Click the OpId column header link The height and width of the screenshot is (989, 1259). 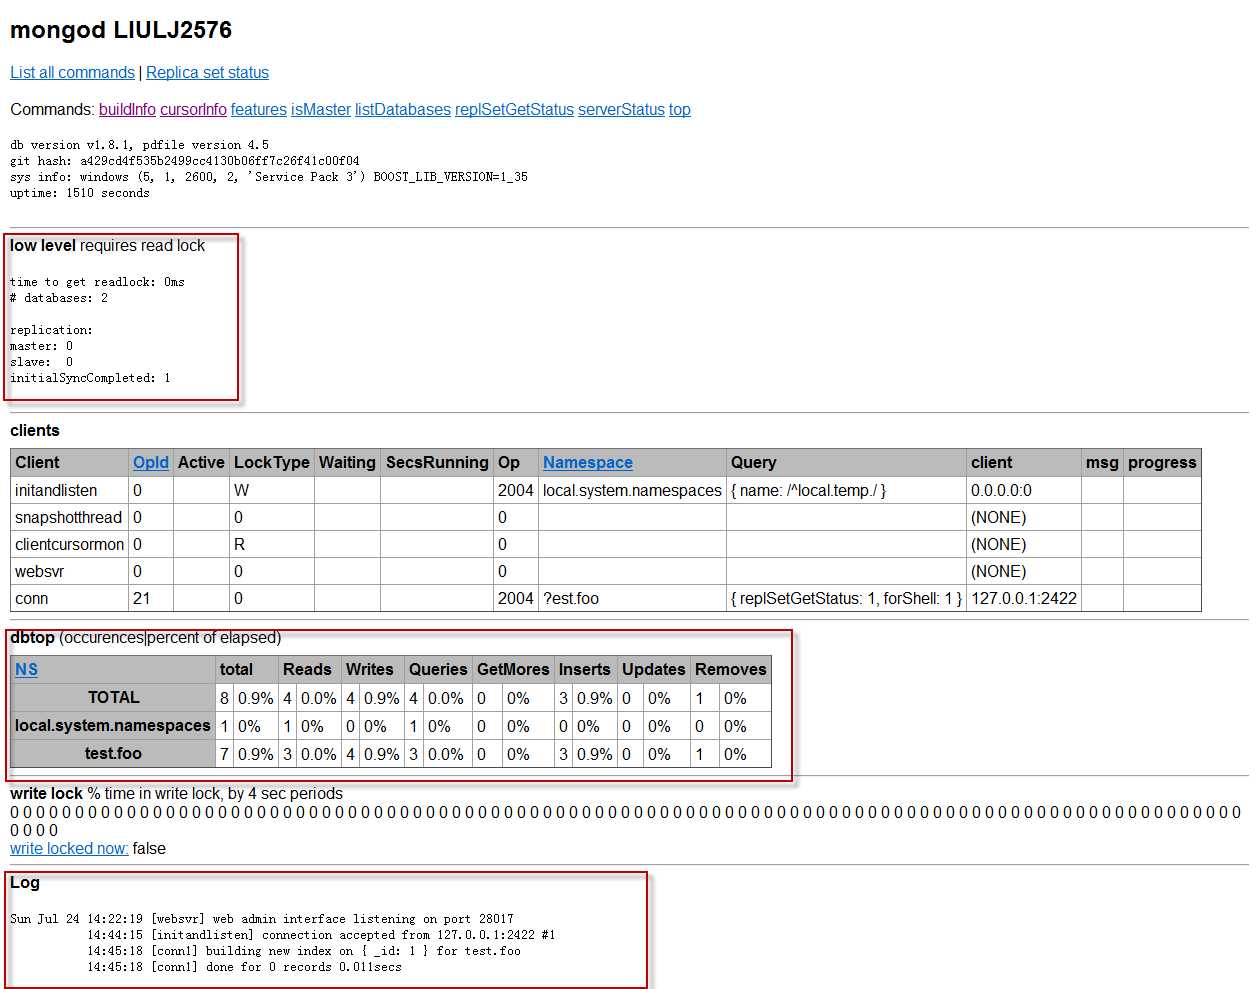pyautogui.click(x=151, y=462)
